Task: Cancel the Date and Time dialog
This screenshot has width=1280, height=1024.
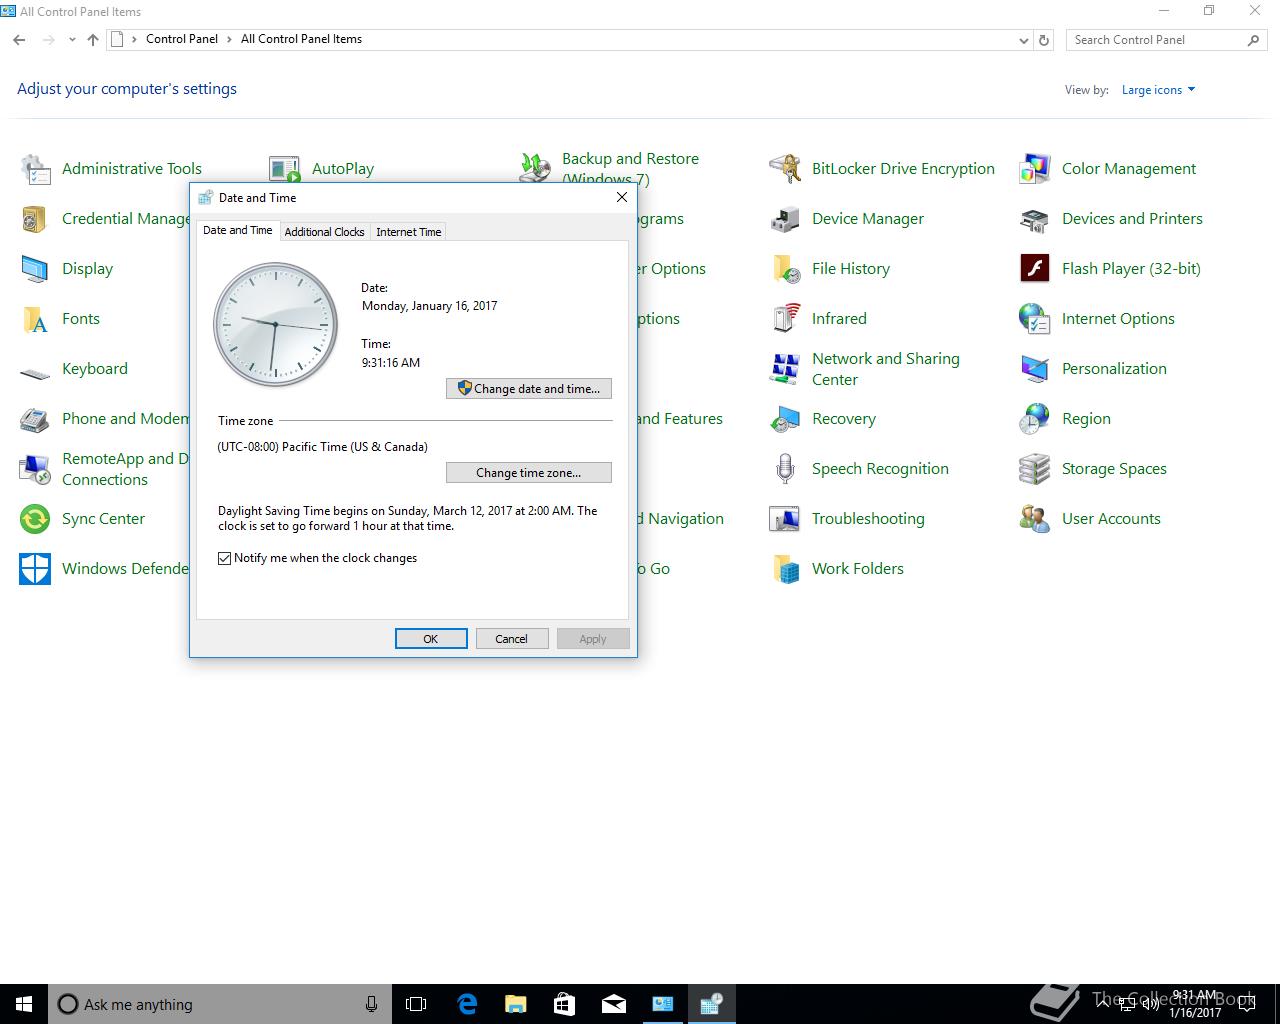Action: point(511,639)
